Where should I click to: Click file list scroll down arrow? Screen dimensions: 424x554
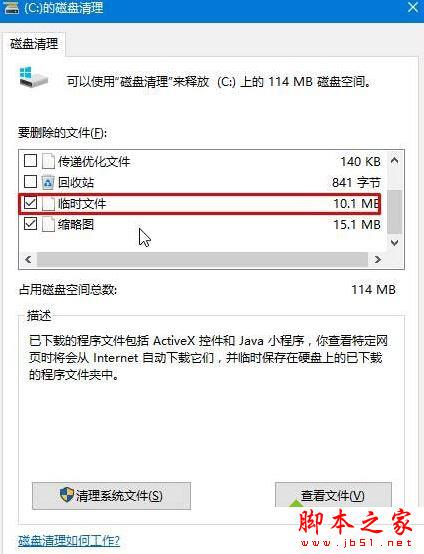point(395,243)
